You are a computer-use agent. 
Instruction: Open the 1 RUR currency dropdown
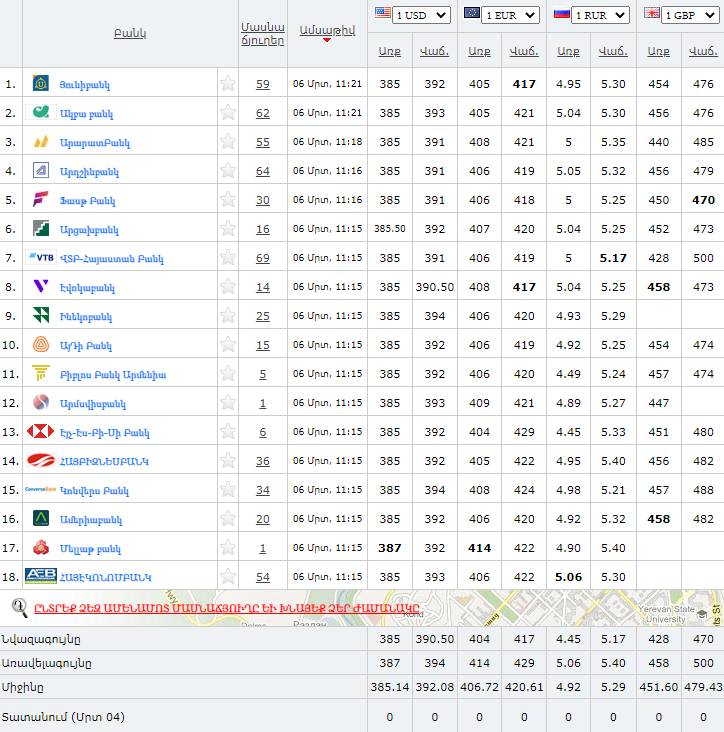tap(600, 15)
